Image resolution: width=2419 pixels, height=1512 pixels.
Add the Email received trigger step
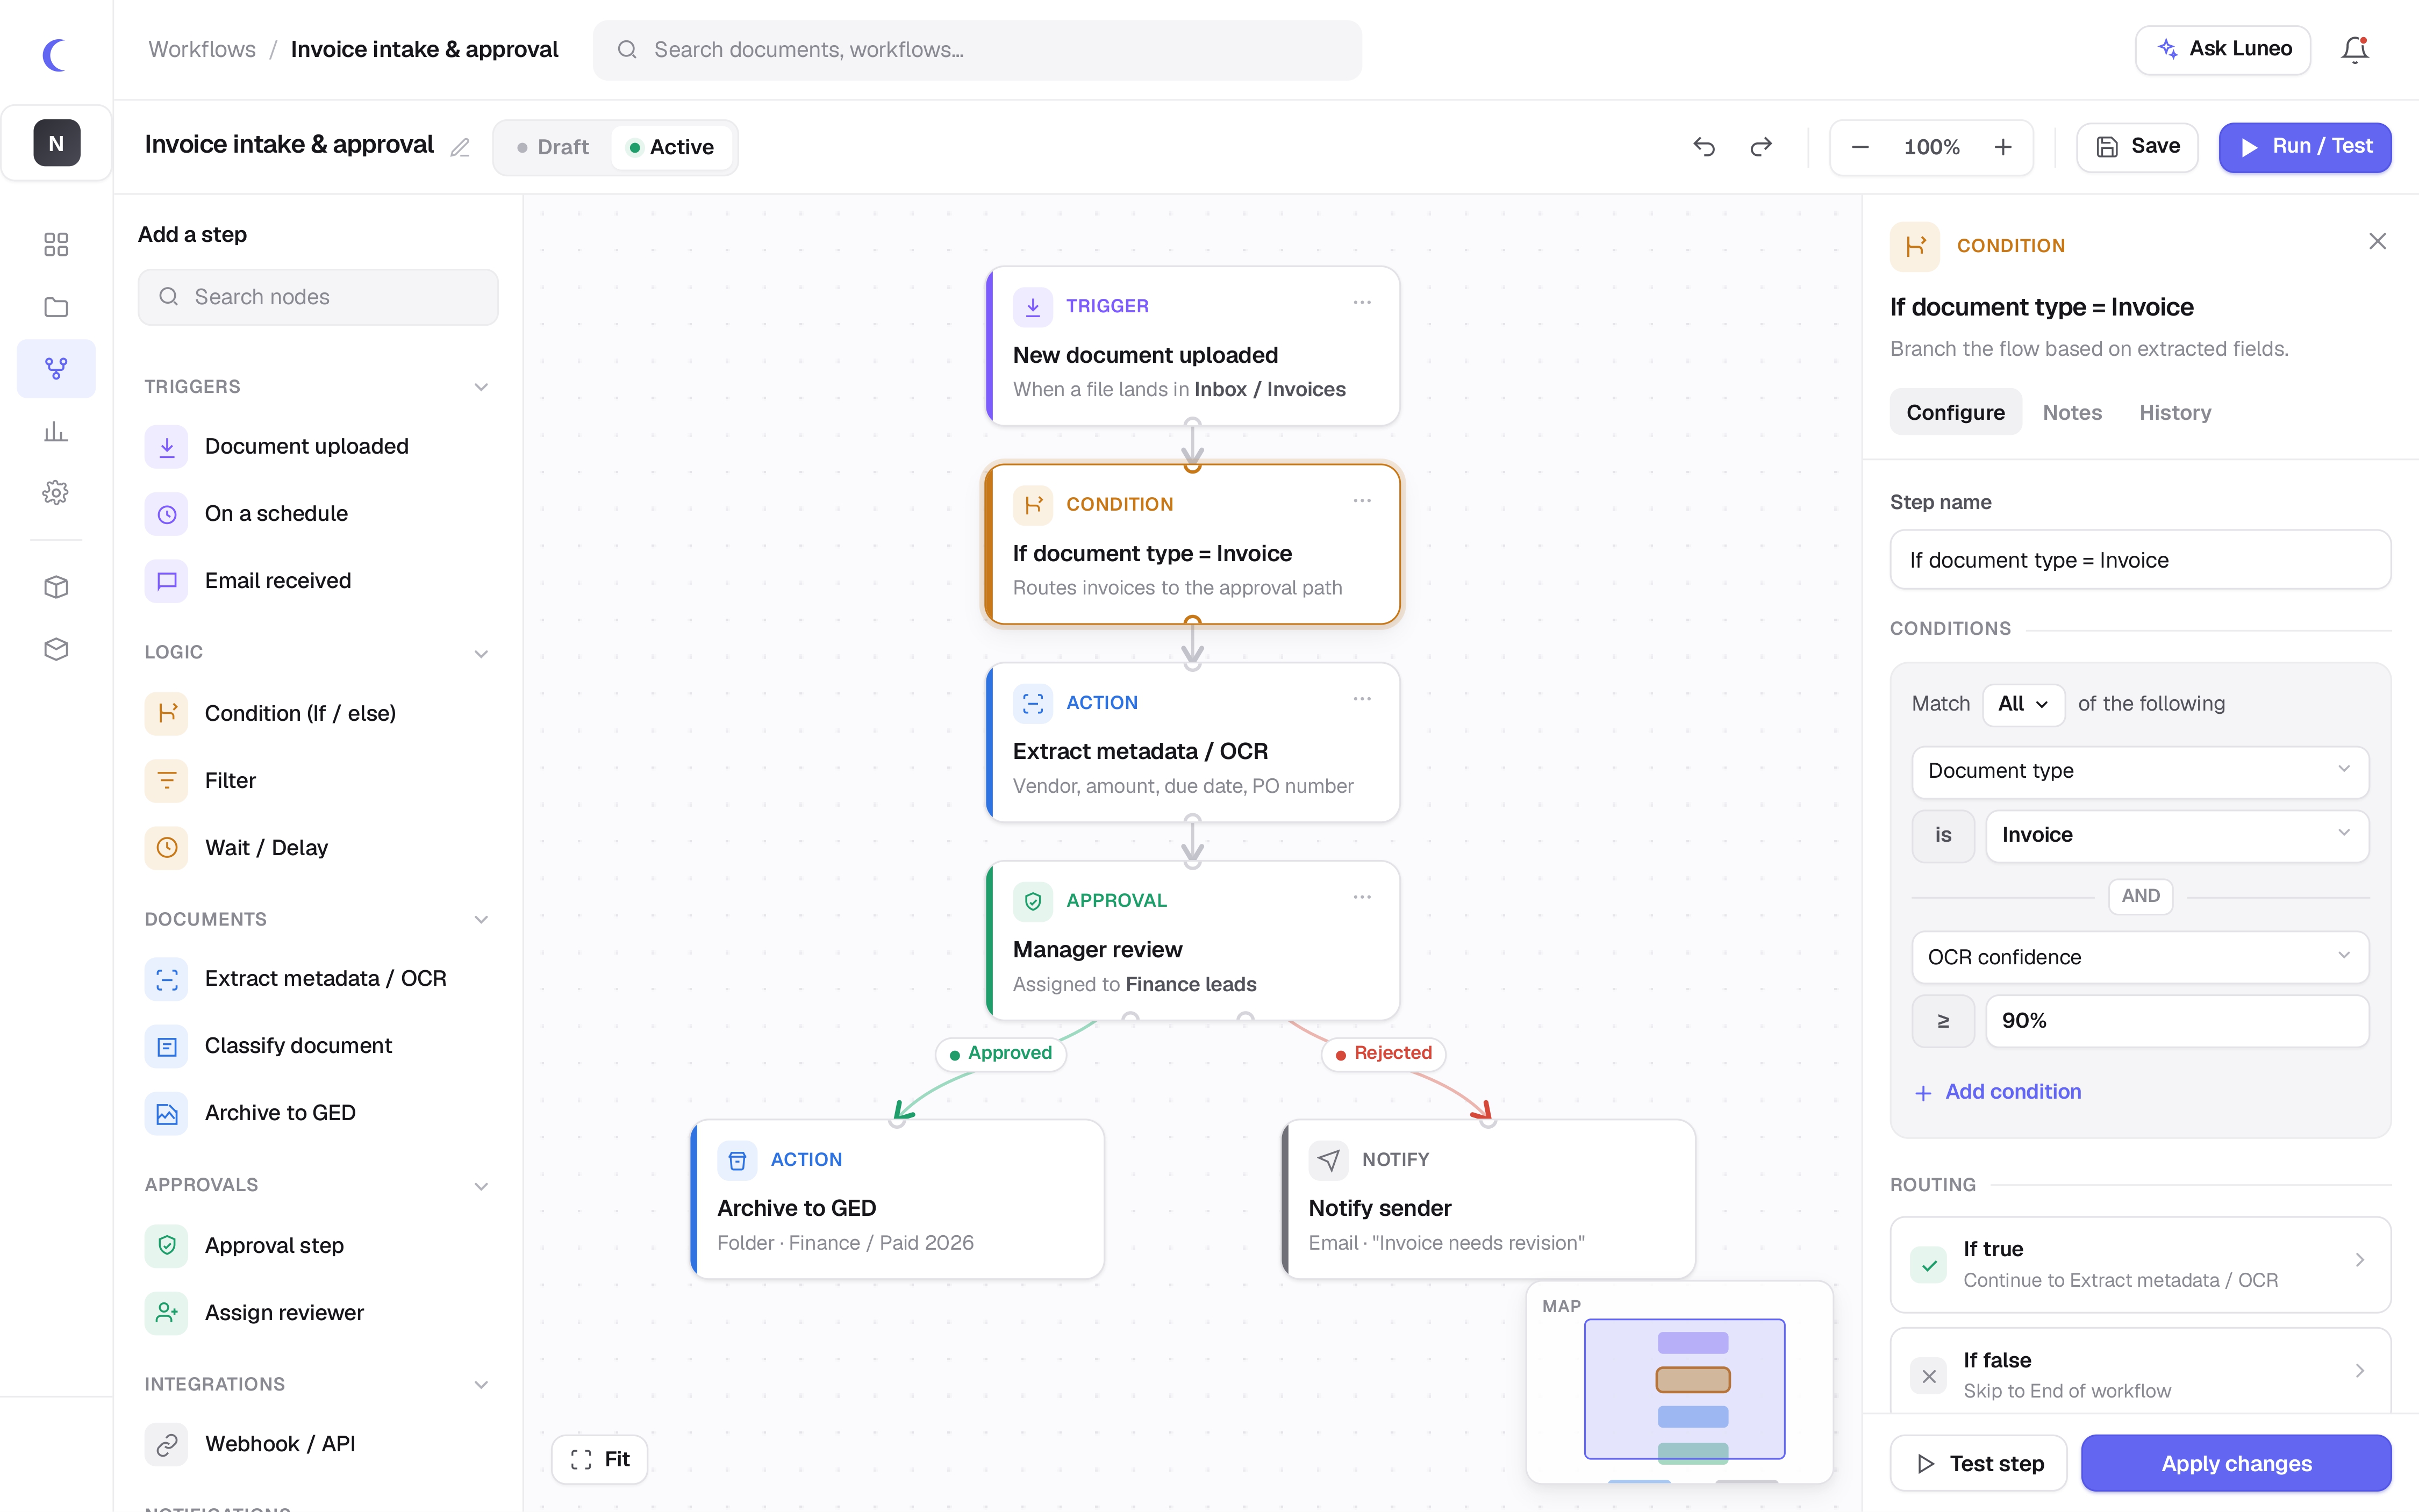coord(318,581)
